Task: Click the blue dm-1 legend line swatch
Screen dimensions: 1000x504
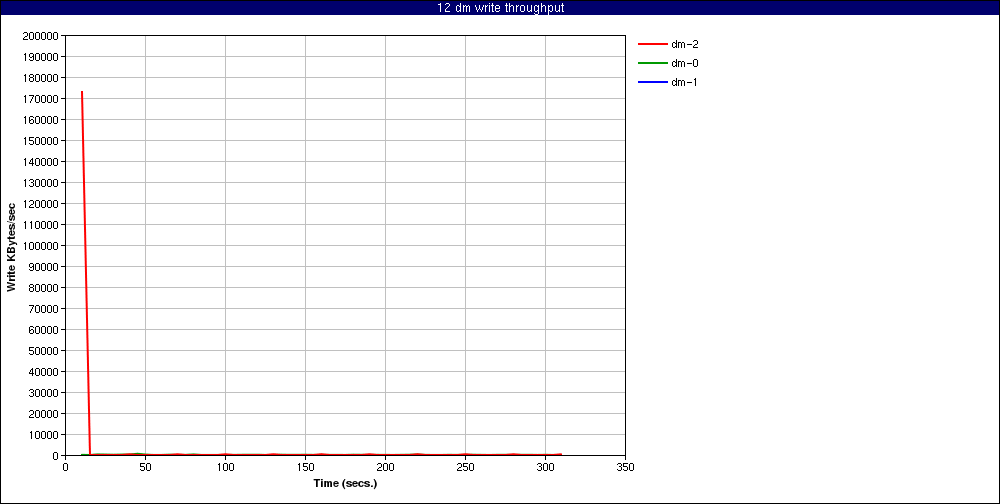Action: tap(651, 82)
